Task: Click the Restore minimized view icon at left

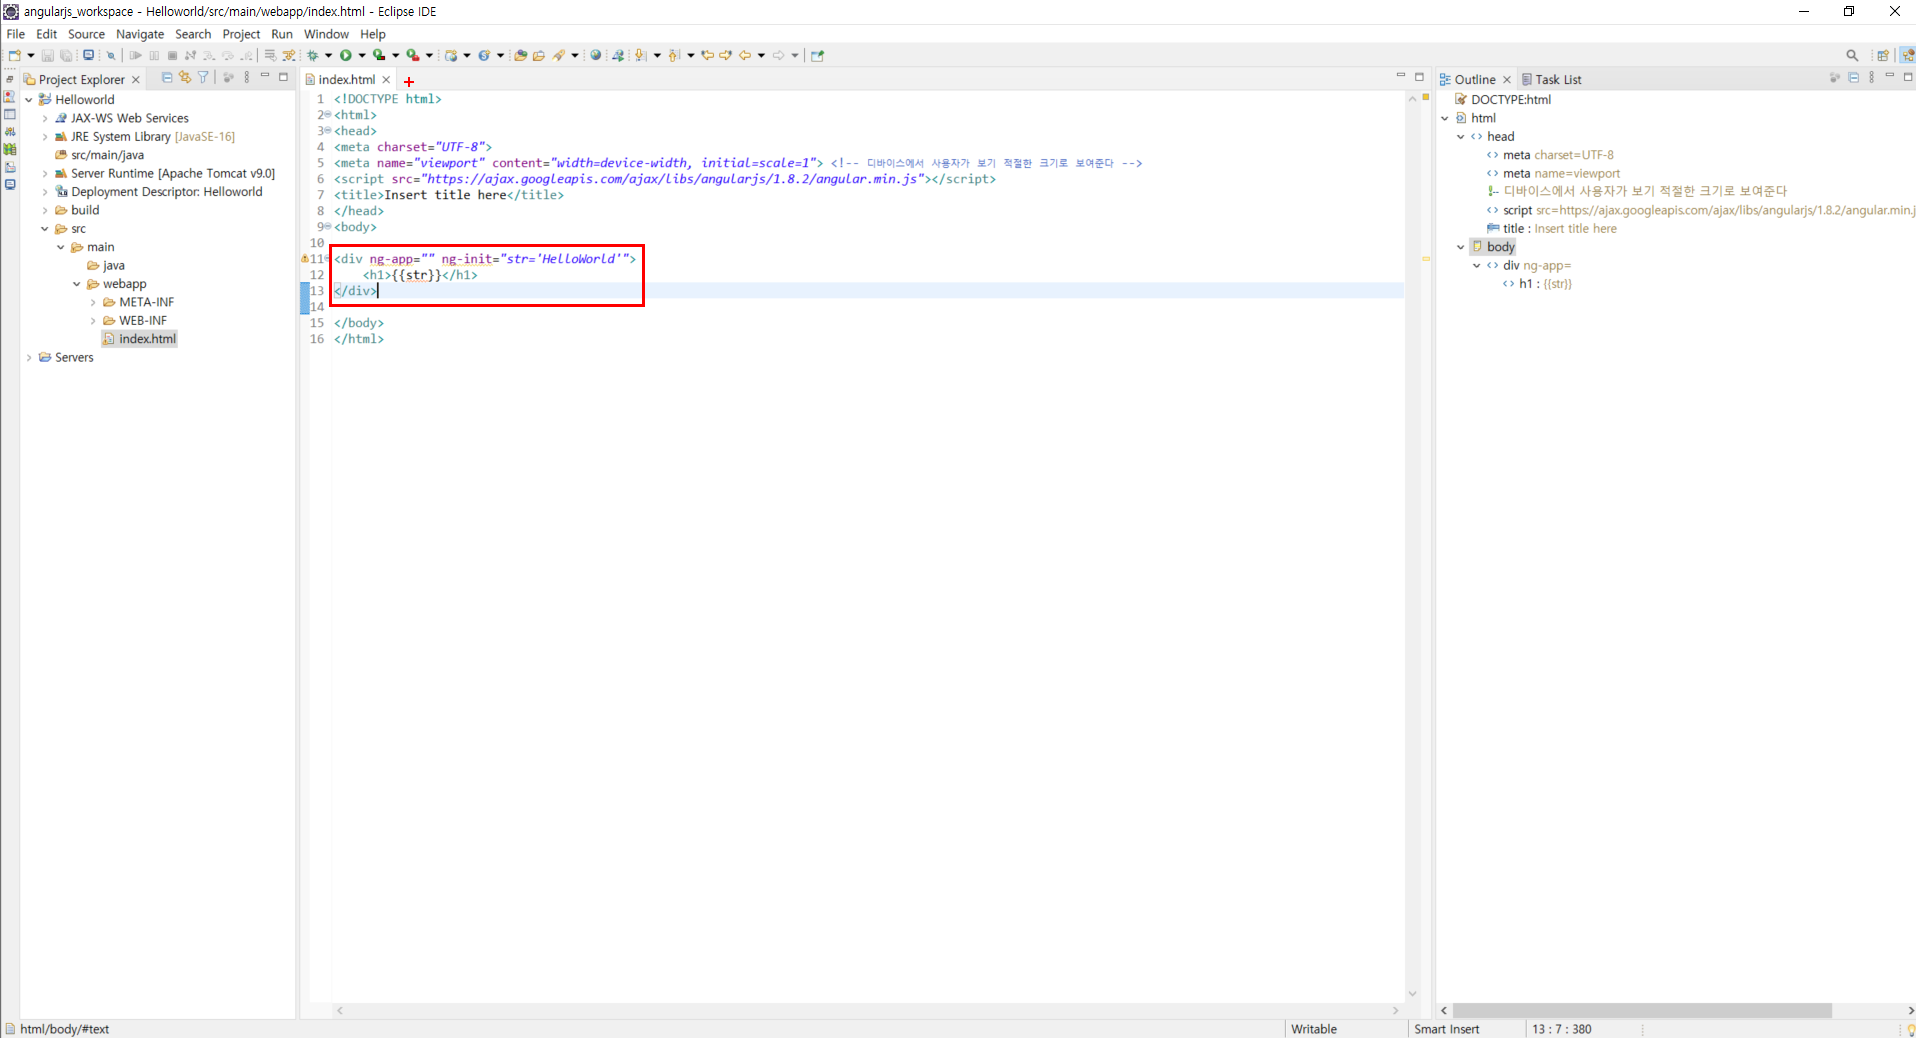Action: [x=9, y=79]
